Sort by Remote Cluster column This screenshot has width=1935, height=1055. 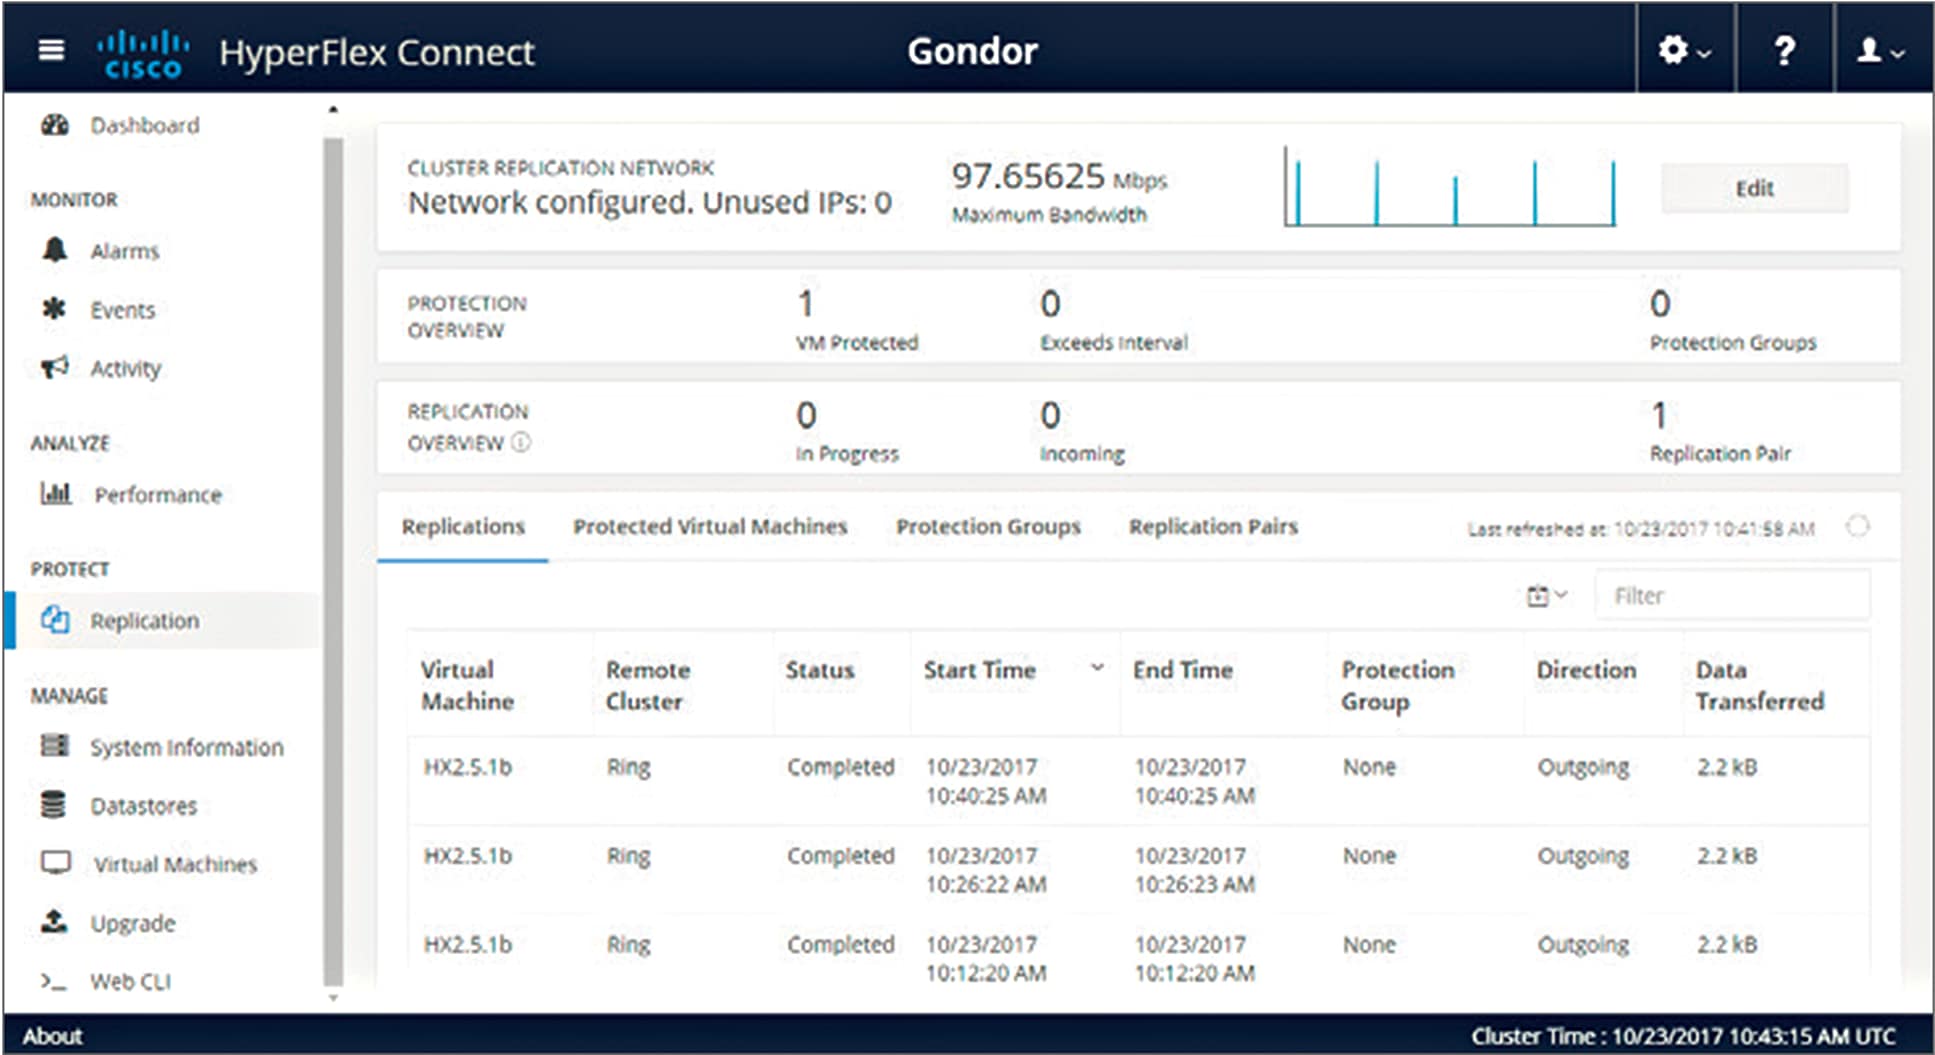(x=647, y=685)
